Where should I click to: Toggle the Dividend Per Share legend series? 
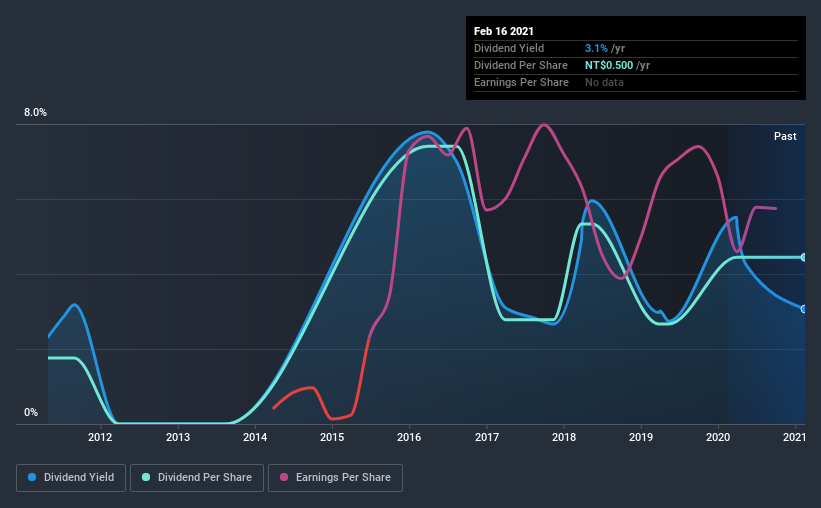197,478
